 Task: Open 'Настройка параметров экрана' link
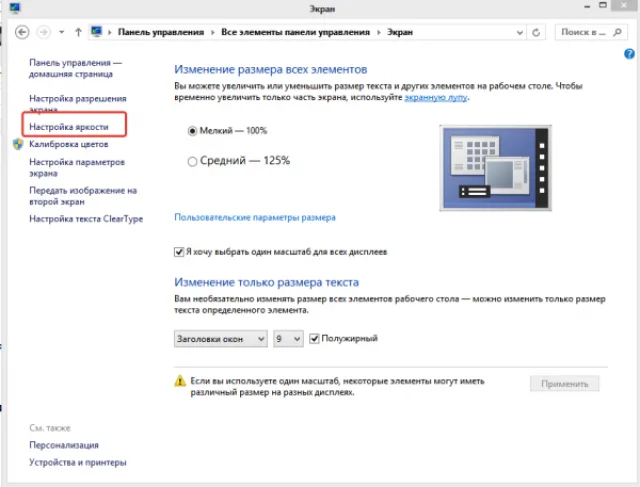(77, 168)
